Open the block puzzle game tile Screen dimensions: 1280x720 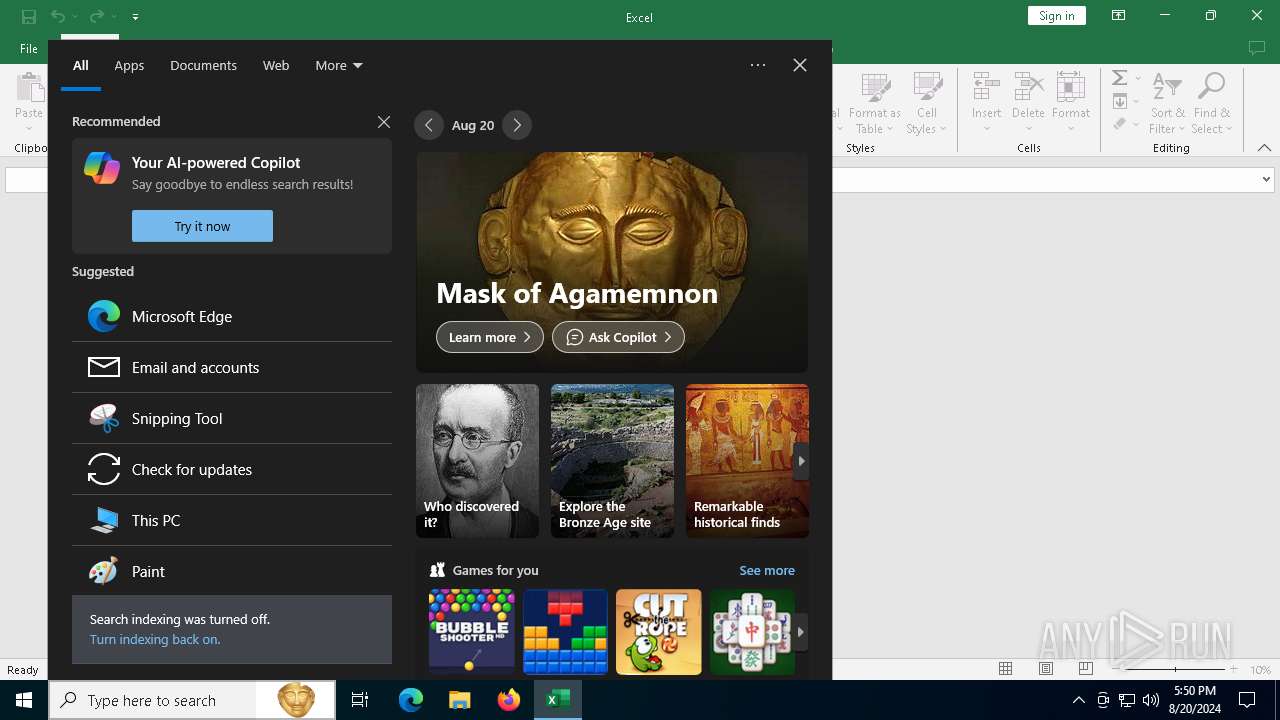pos(565,632)
